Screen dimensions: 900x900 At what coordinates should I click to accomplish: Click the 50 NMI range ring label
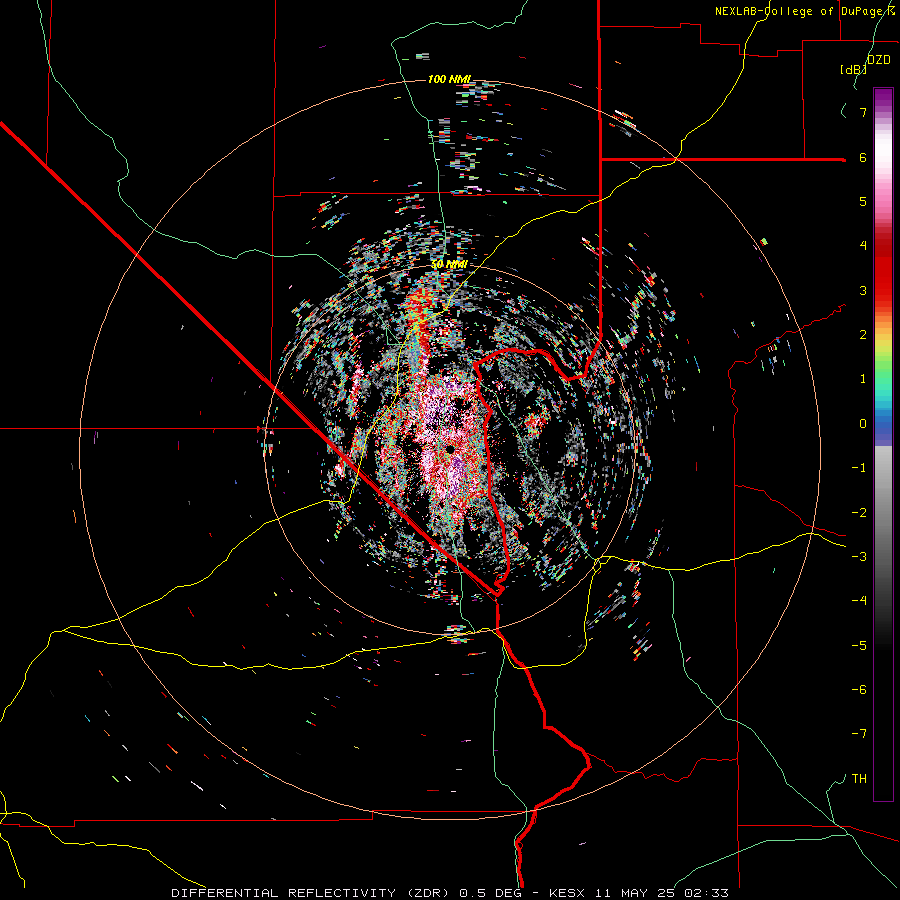pyautogui.click(x=449, y=264)
